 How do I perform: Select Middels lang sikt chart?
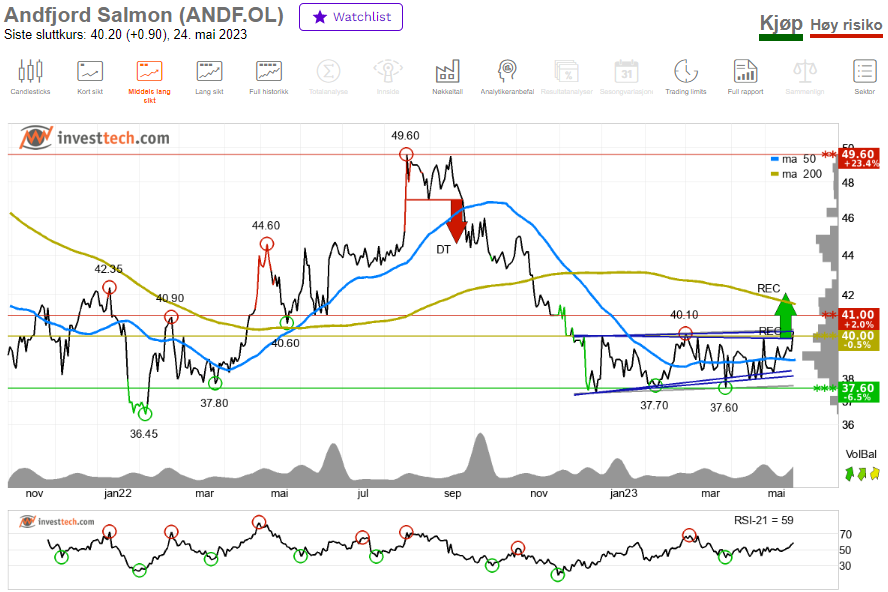(x=149, y=81)
